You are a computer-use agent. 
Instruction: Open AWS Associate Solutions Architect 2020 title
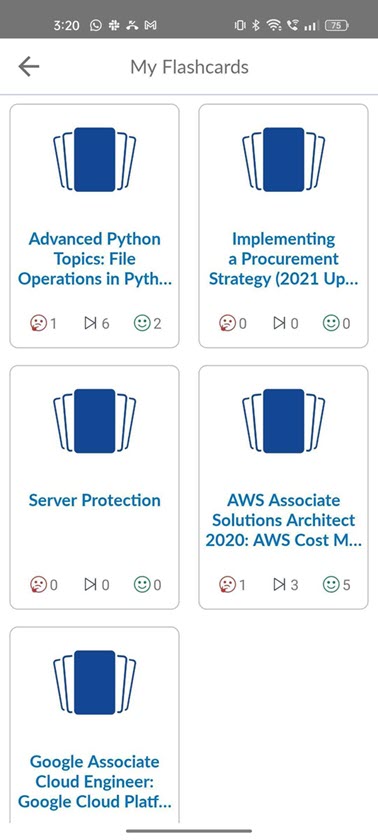284,520
